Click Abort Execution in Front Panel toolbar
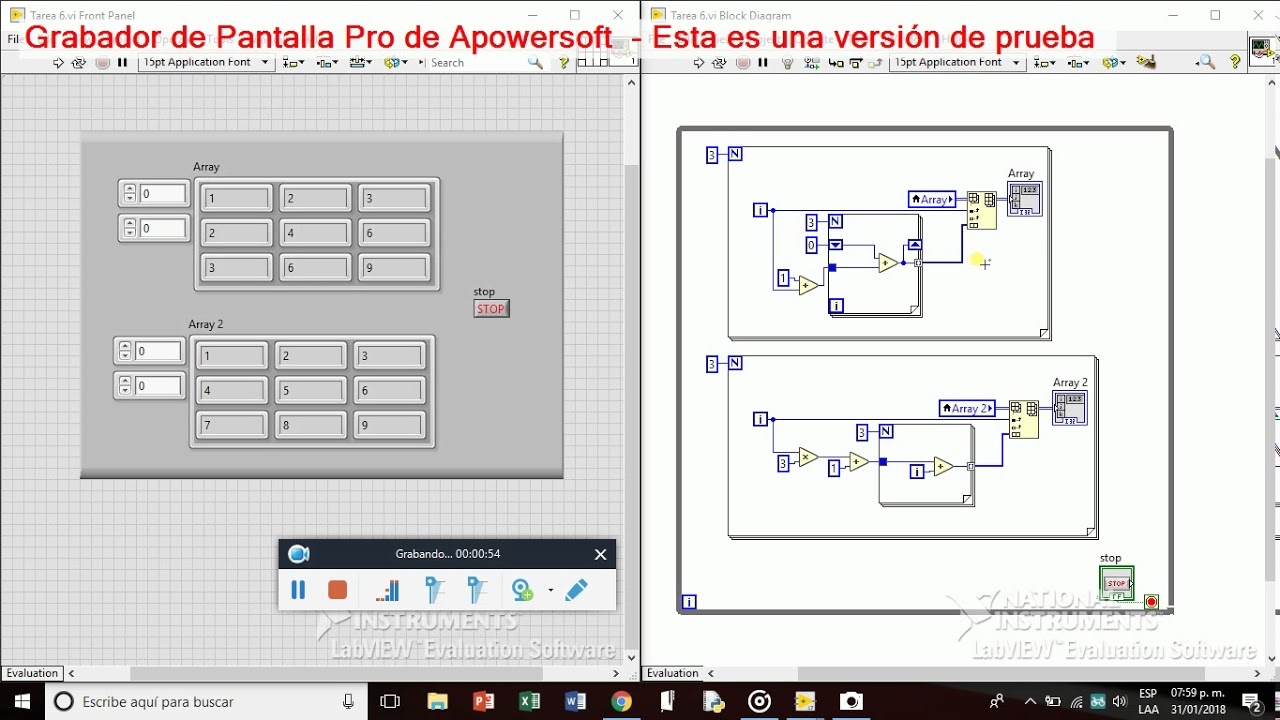1280x720 pixels. pyautogui.click(x=101, y=63)
